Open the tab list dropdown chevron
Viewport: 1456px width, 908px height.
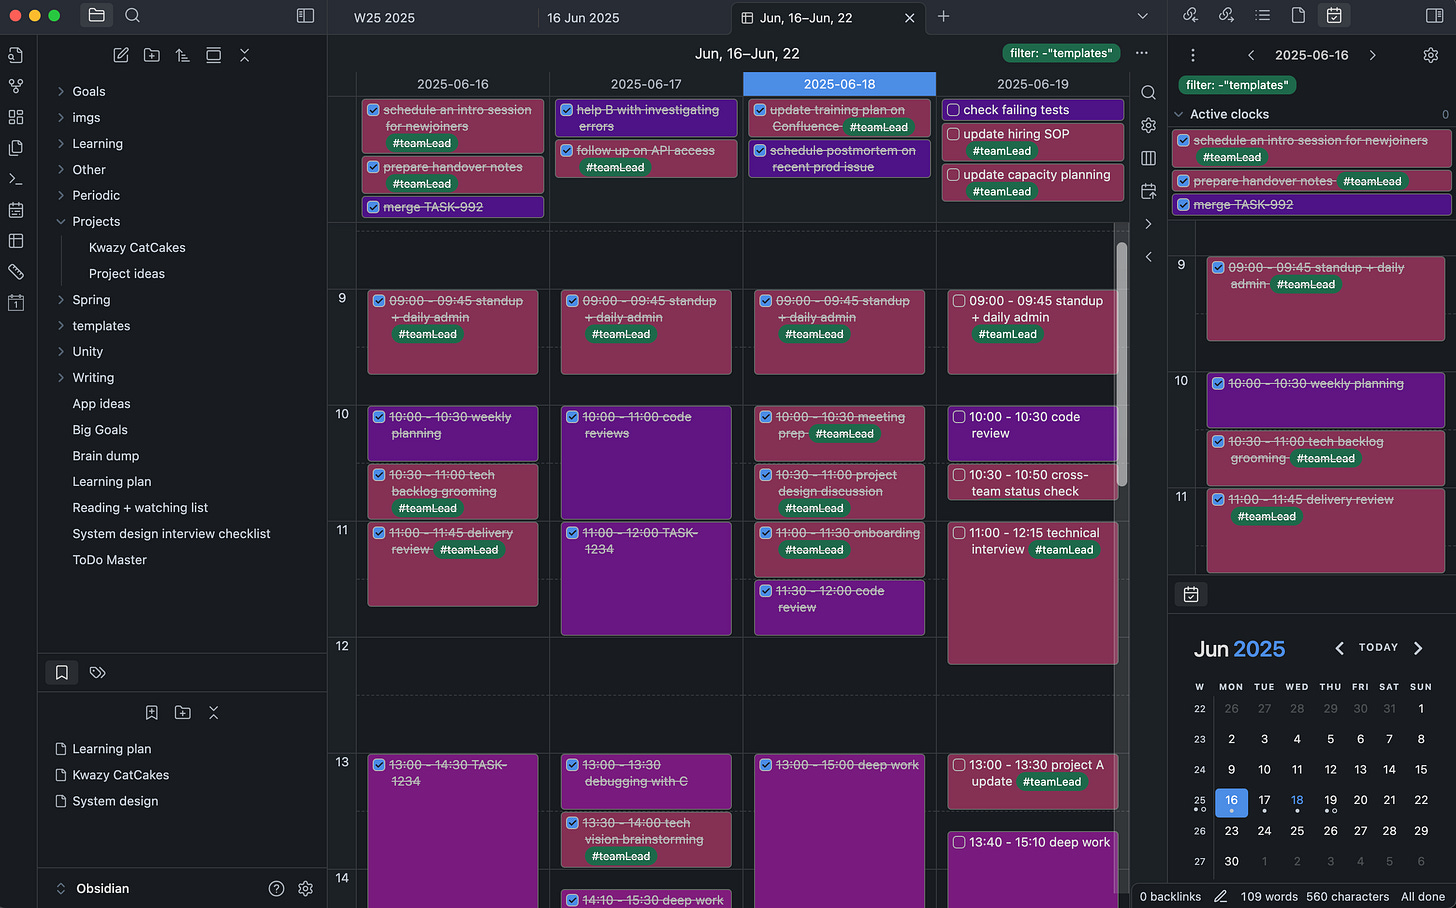[x=1142, y=16]
